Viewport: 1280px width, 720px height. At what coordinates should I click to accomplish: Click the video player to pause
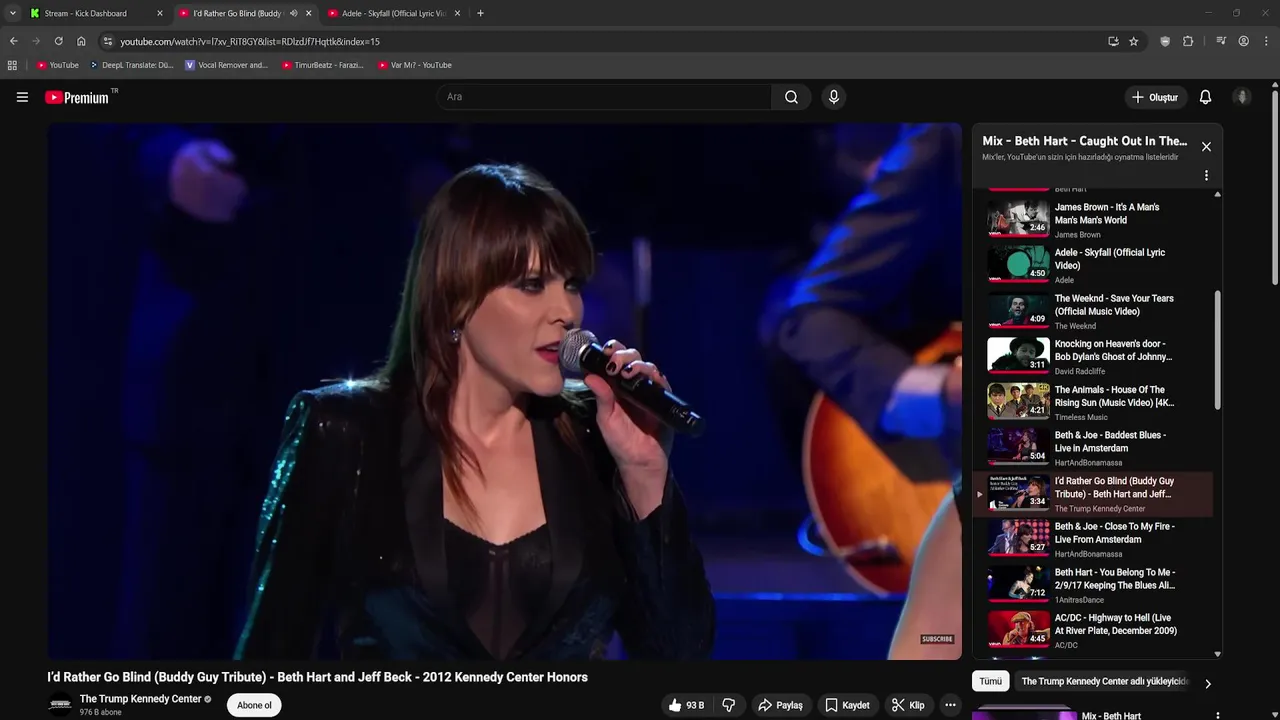click(505, 391)
